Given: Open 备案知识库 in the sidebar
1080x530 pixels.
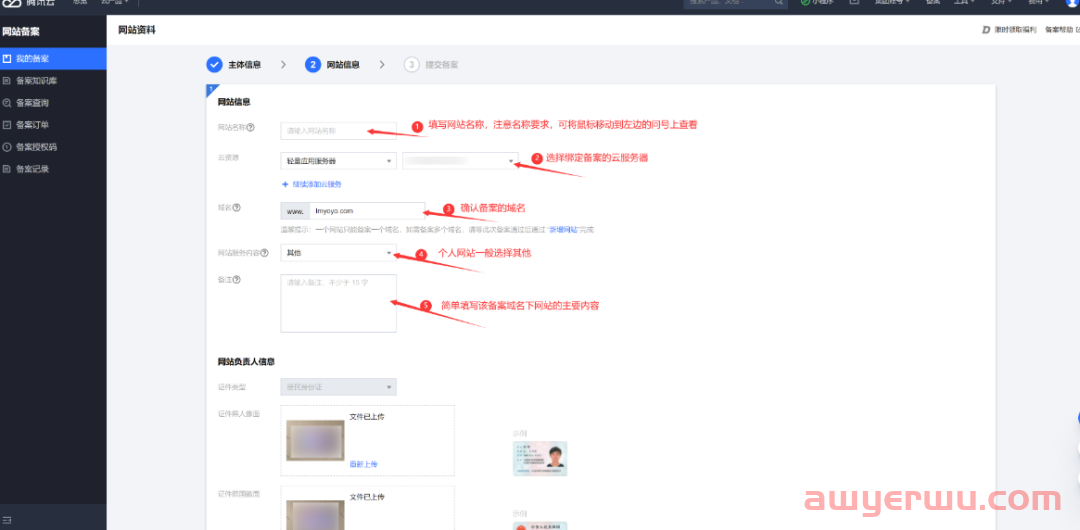Looking at the screenshot, I should [x=53, y=81].
